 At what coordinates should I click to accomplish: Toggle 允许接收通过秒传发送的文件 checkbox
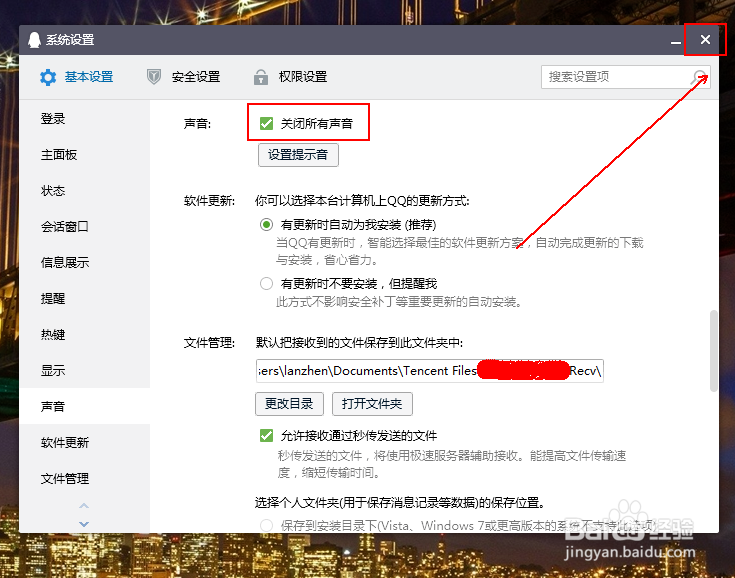(x=266, y=435)
